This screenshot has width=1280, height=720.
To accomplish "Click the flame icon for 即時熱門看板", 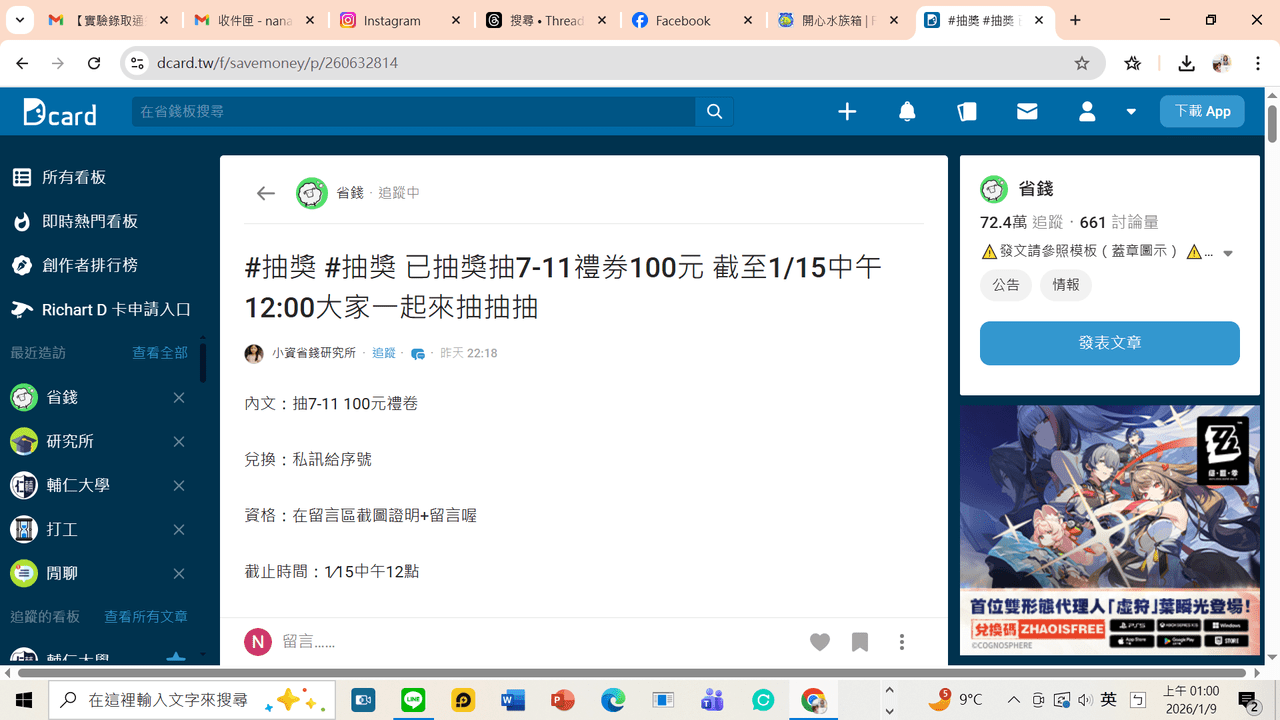I will (21, 221).
